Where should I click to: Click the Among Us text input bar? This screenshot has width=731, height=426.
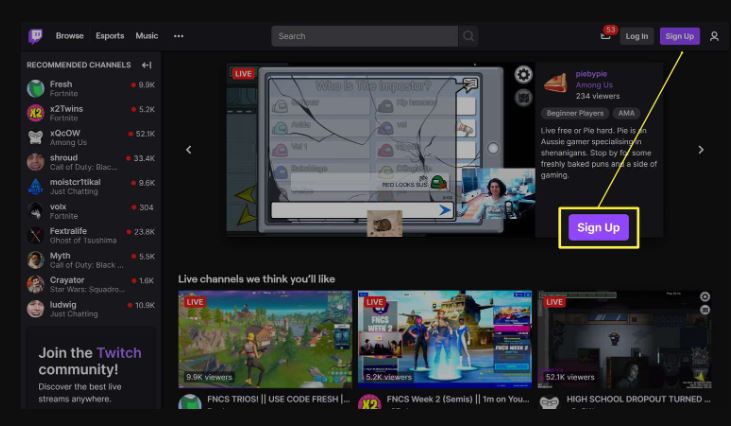(363, 210)
